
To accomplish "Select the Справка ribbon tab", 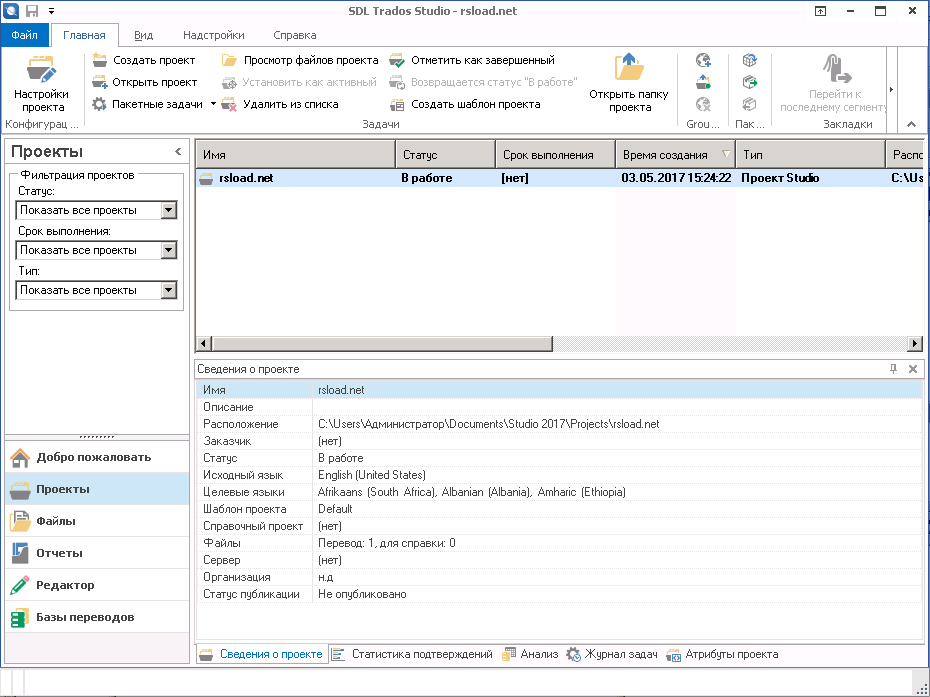I will coord(295,35).
